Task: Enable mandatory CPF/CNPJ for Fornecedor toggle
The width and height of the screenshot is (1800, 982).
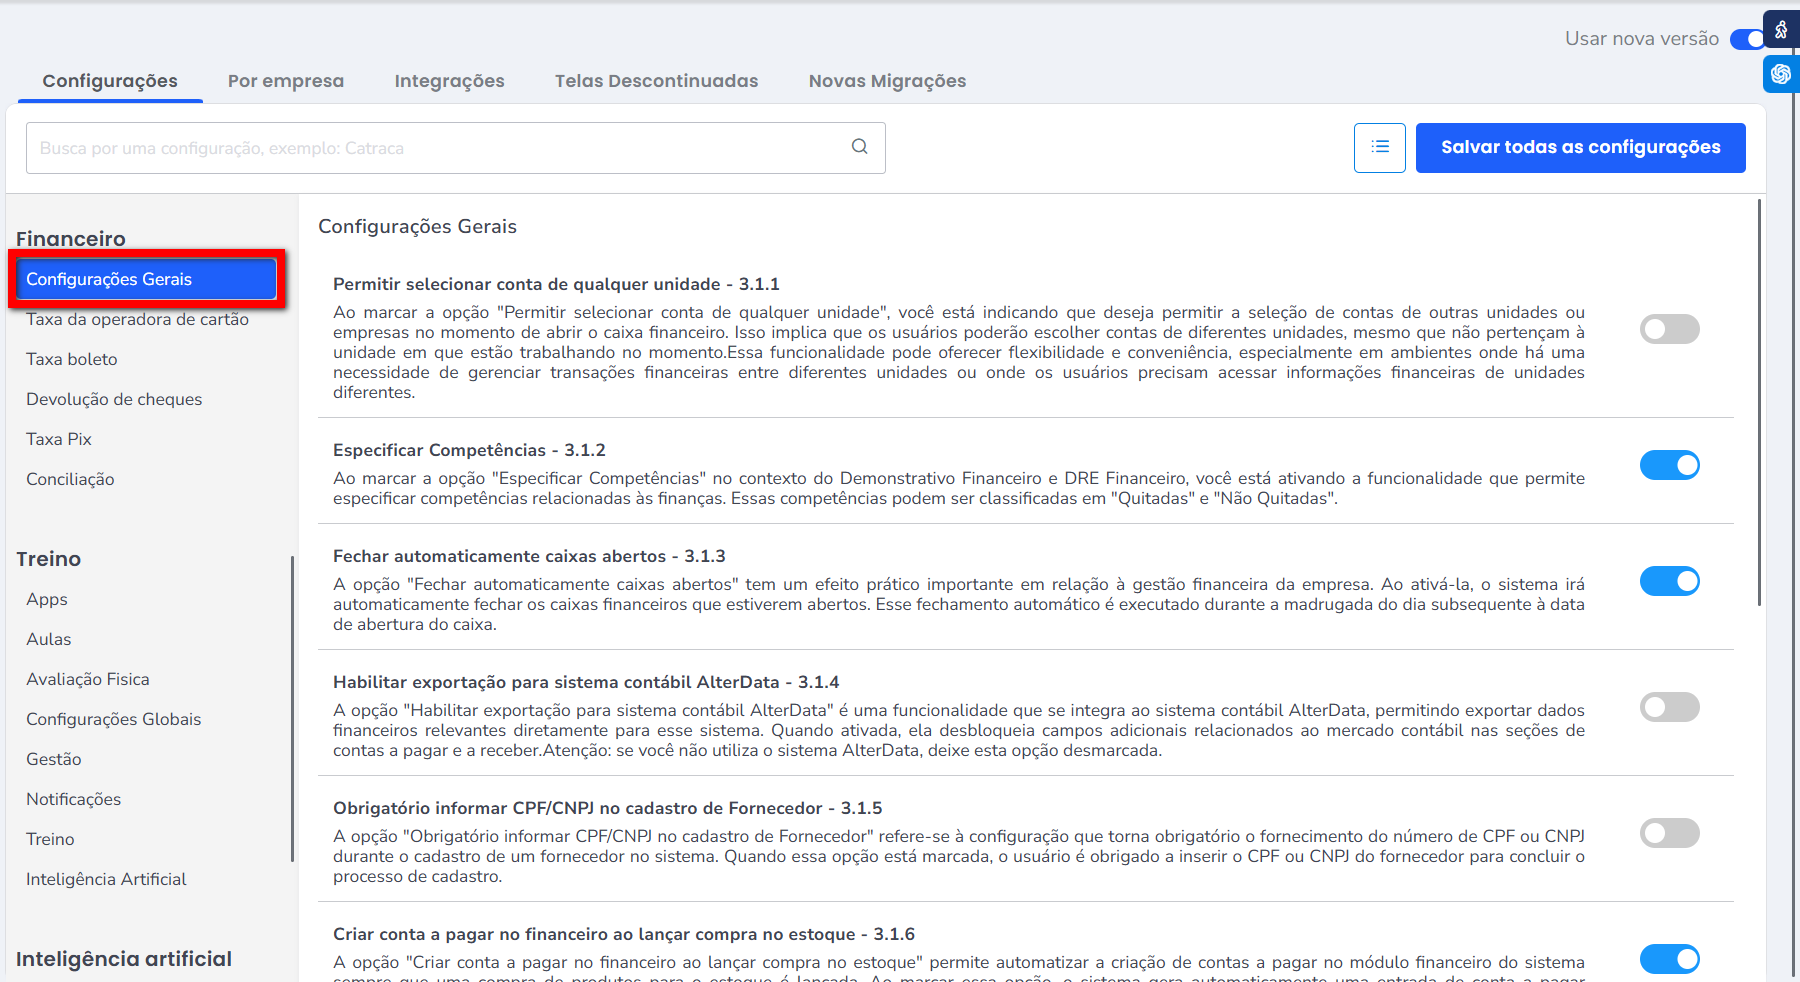Action: [x=1669, y=833]
